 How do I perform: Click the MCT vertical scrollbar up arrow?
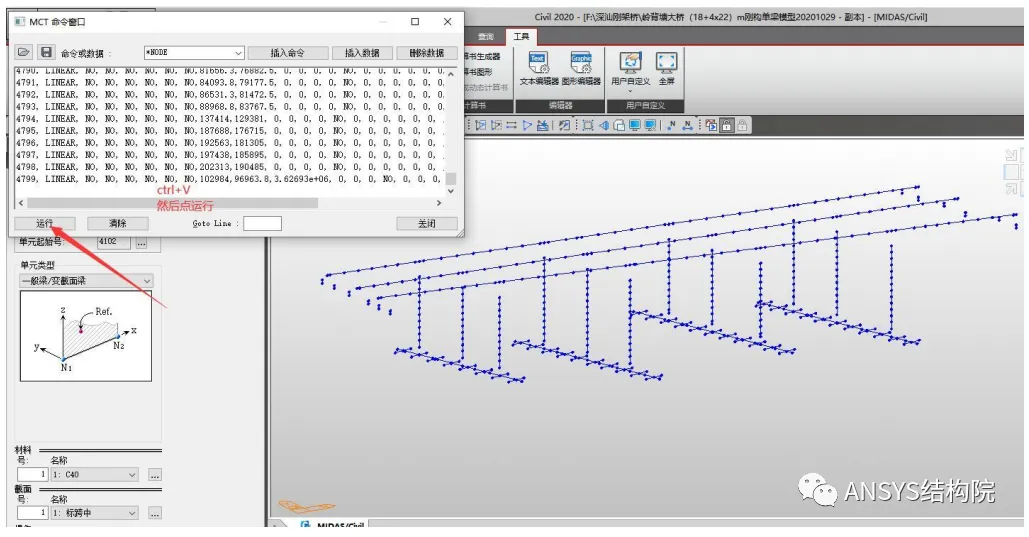(x=451, y=74)
